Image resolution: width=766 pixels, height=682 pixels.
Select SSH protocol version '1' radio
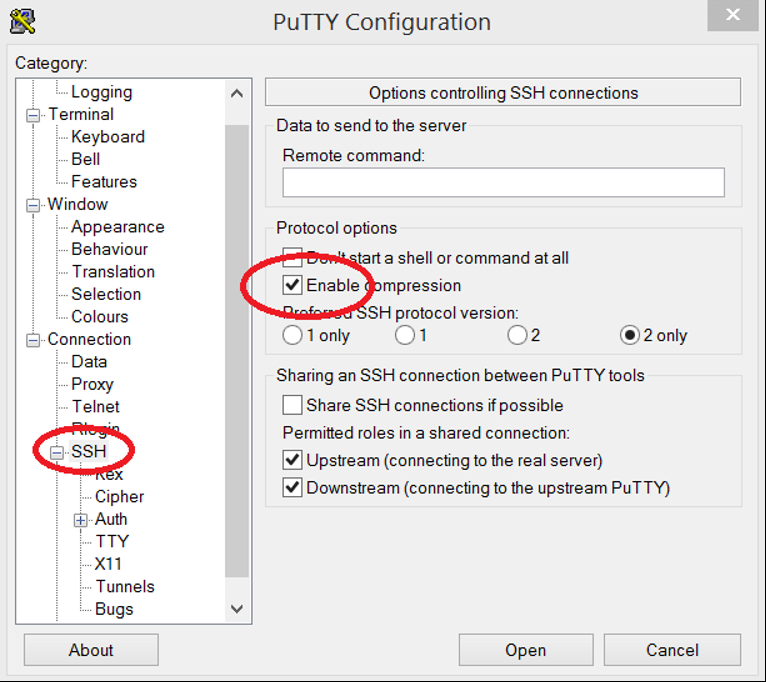pos(404,335)
